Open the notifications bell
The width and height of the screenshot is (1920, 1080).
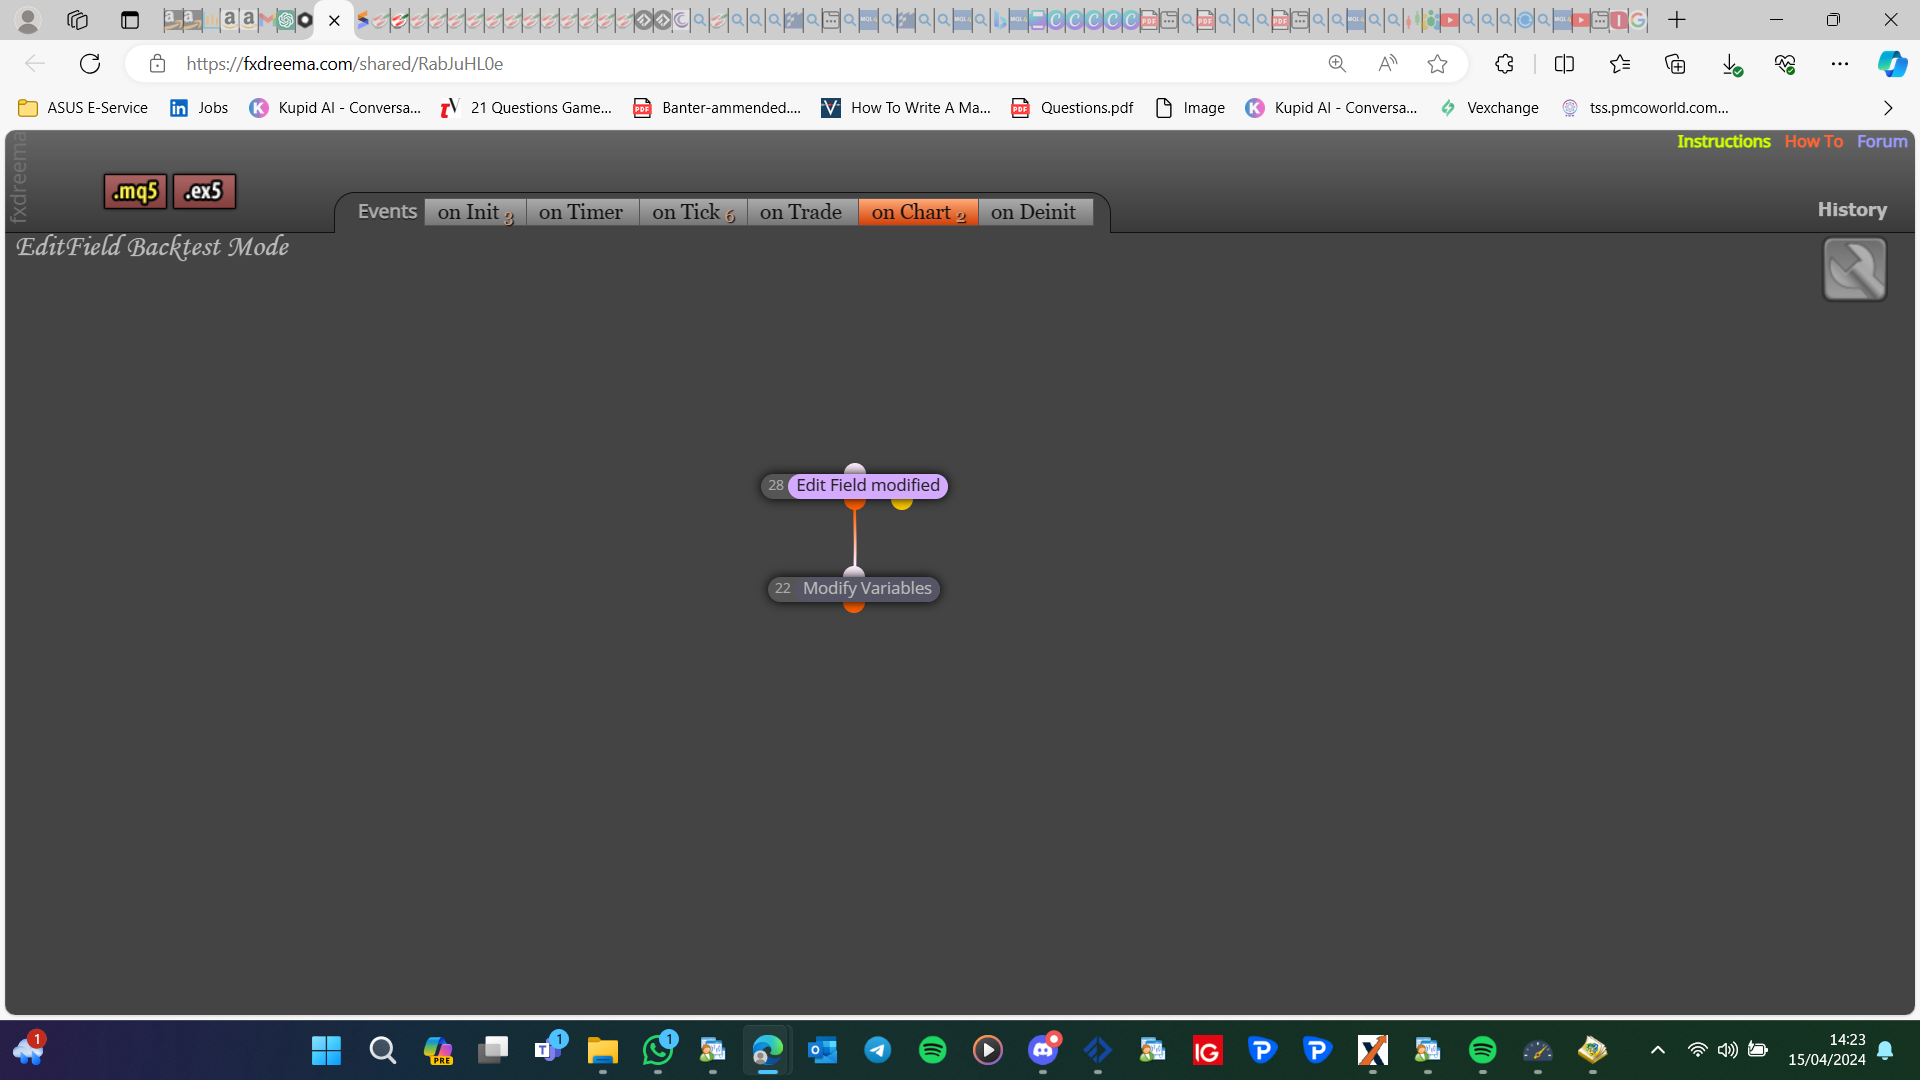click(1885, 1050)
